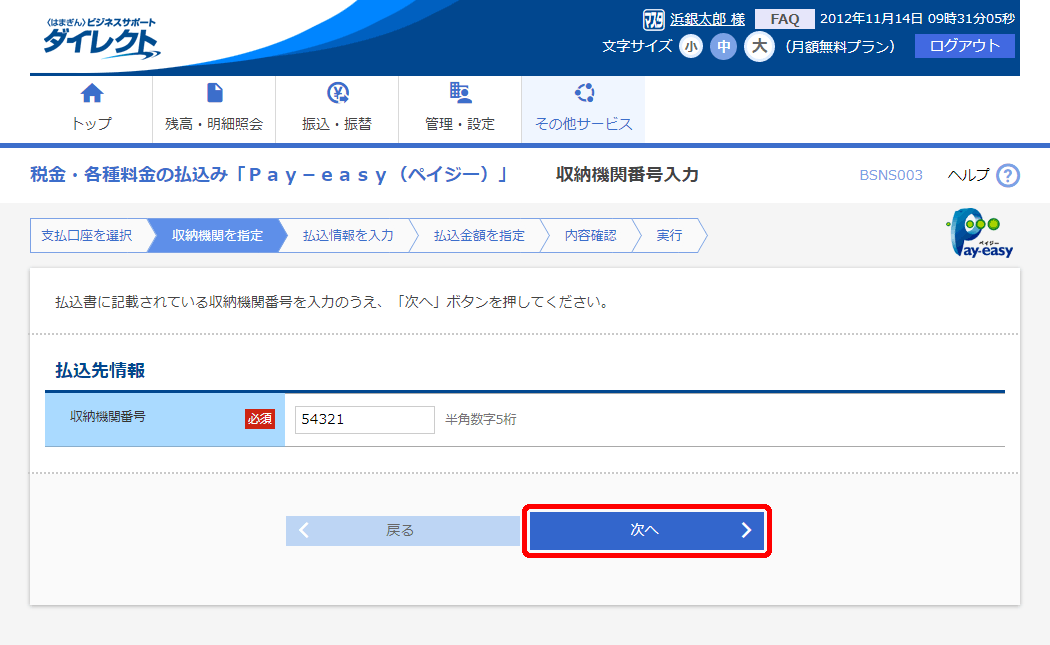Set font size to large (大)
This screenshot has width=1050, height=645.
pos(759,47)
